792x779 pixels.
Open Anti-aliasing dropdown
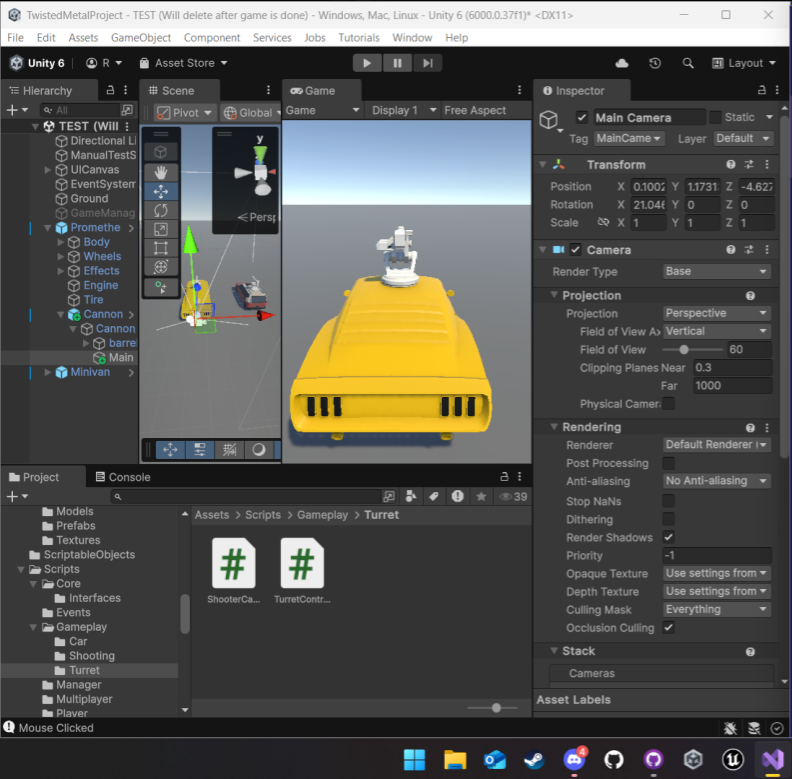[716, 481]
